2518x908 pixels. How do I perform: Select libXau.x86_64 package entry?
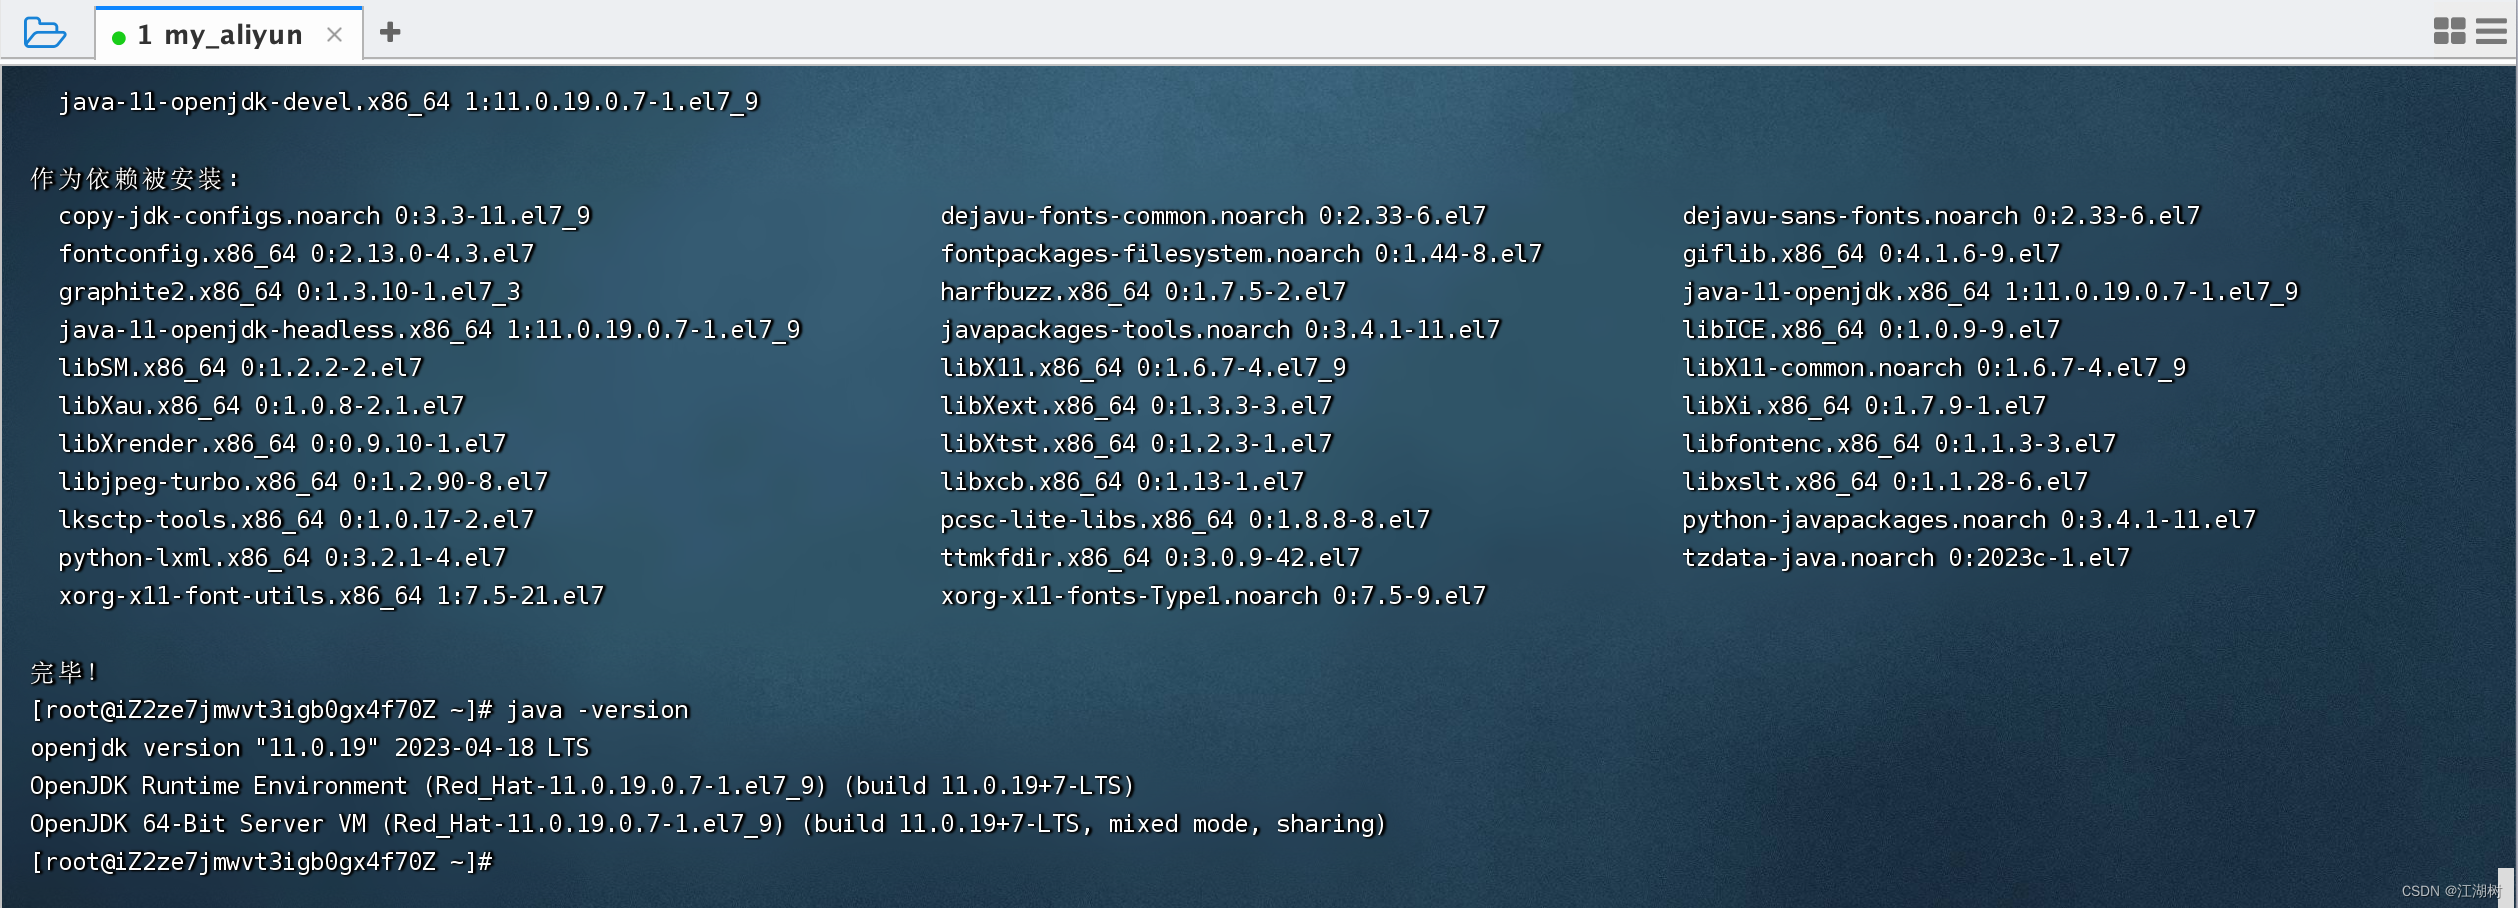262,406
